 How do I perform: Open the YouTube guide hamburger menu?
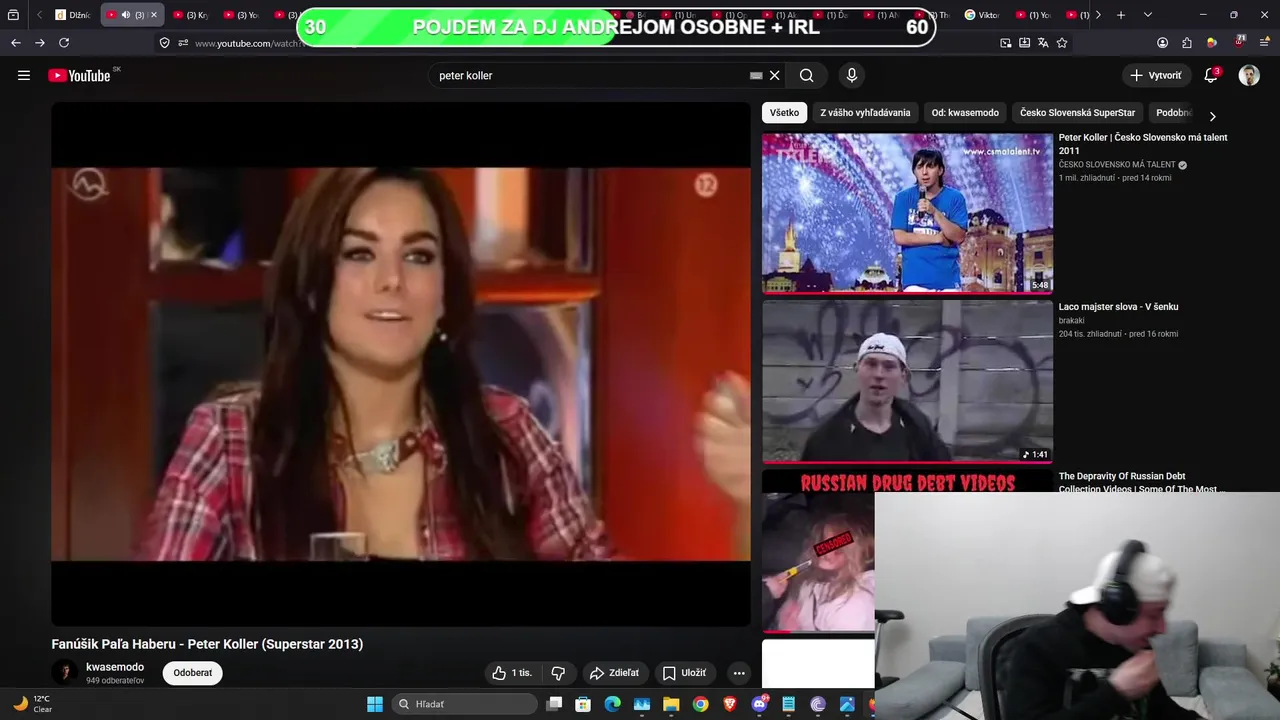coord(24,75)
